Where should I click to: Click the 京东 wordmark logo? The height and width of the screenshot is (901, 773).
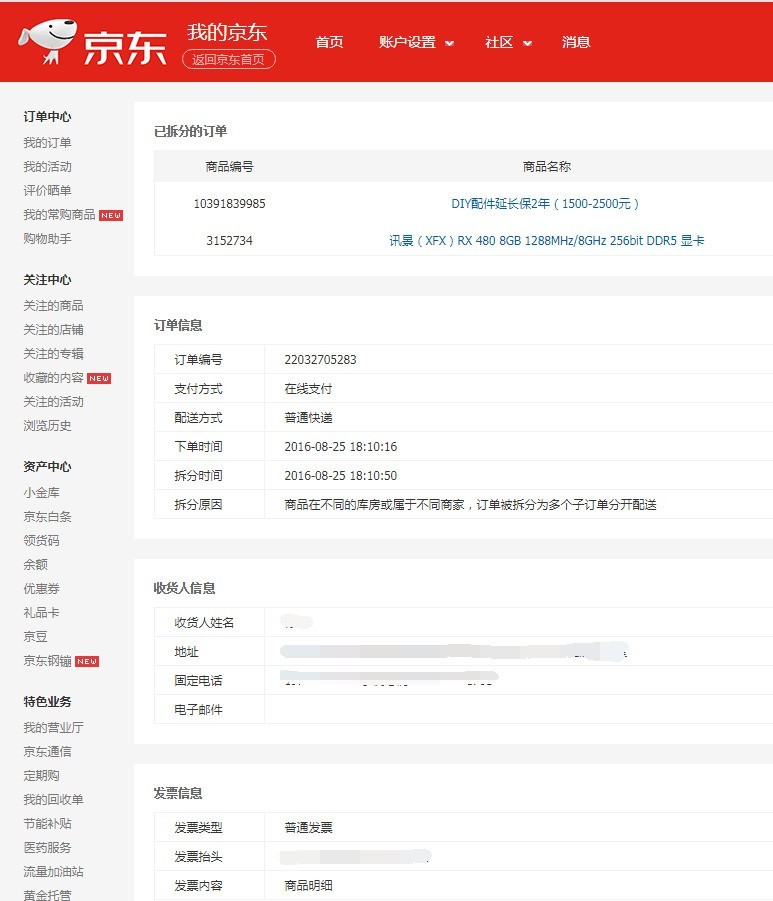point(125,47)
